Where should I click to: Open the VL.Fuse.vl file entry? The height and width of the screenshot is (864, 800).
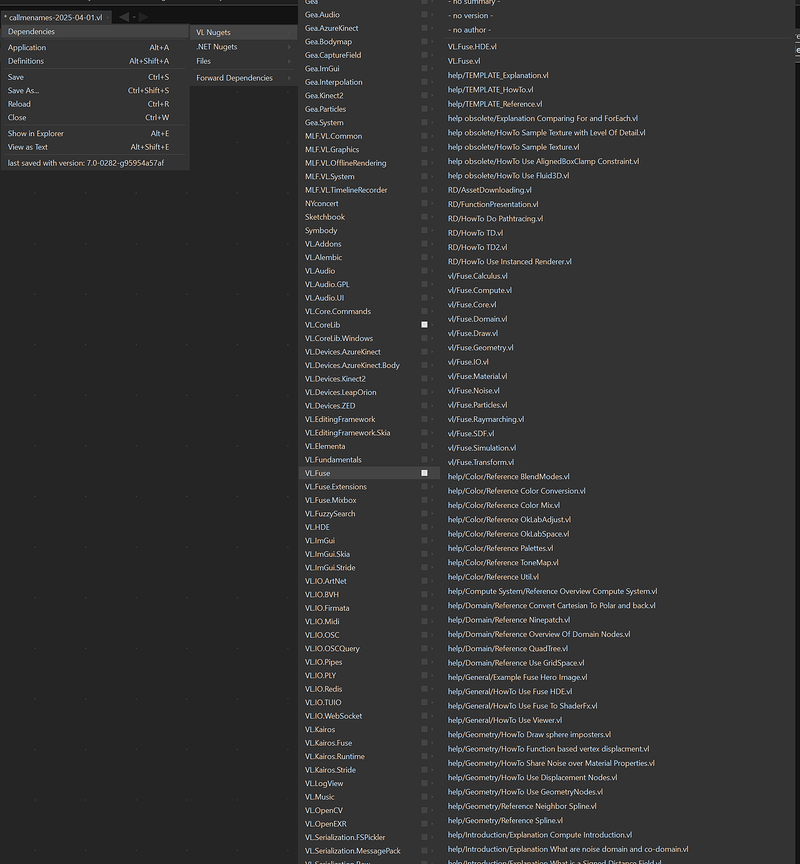463,61
